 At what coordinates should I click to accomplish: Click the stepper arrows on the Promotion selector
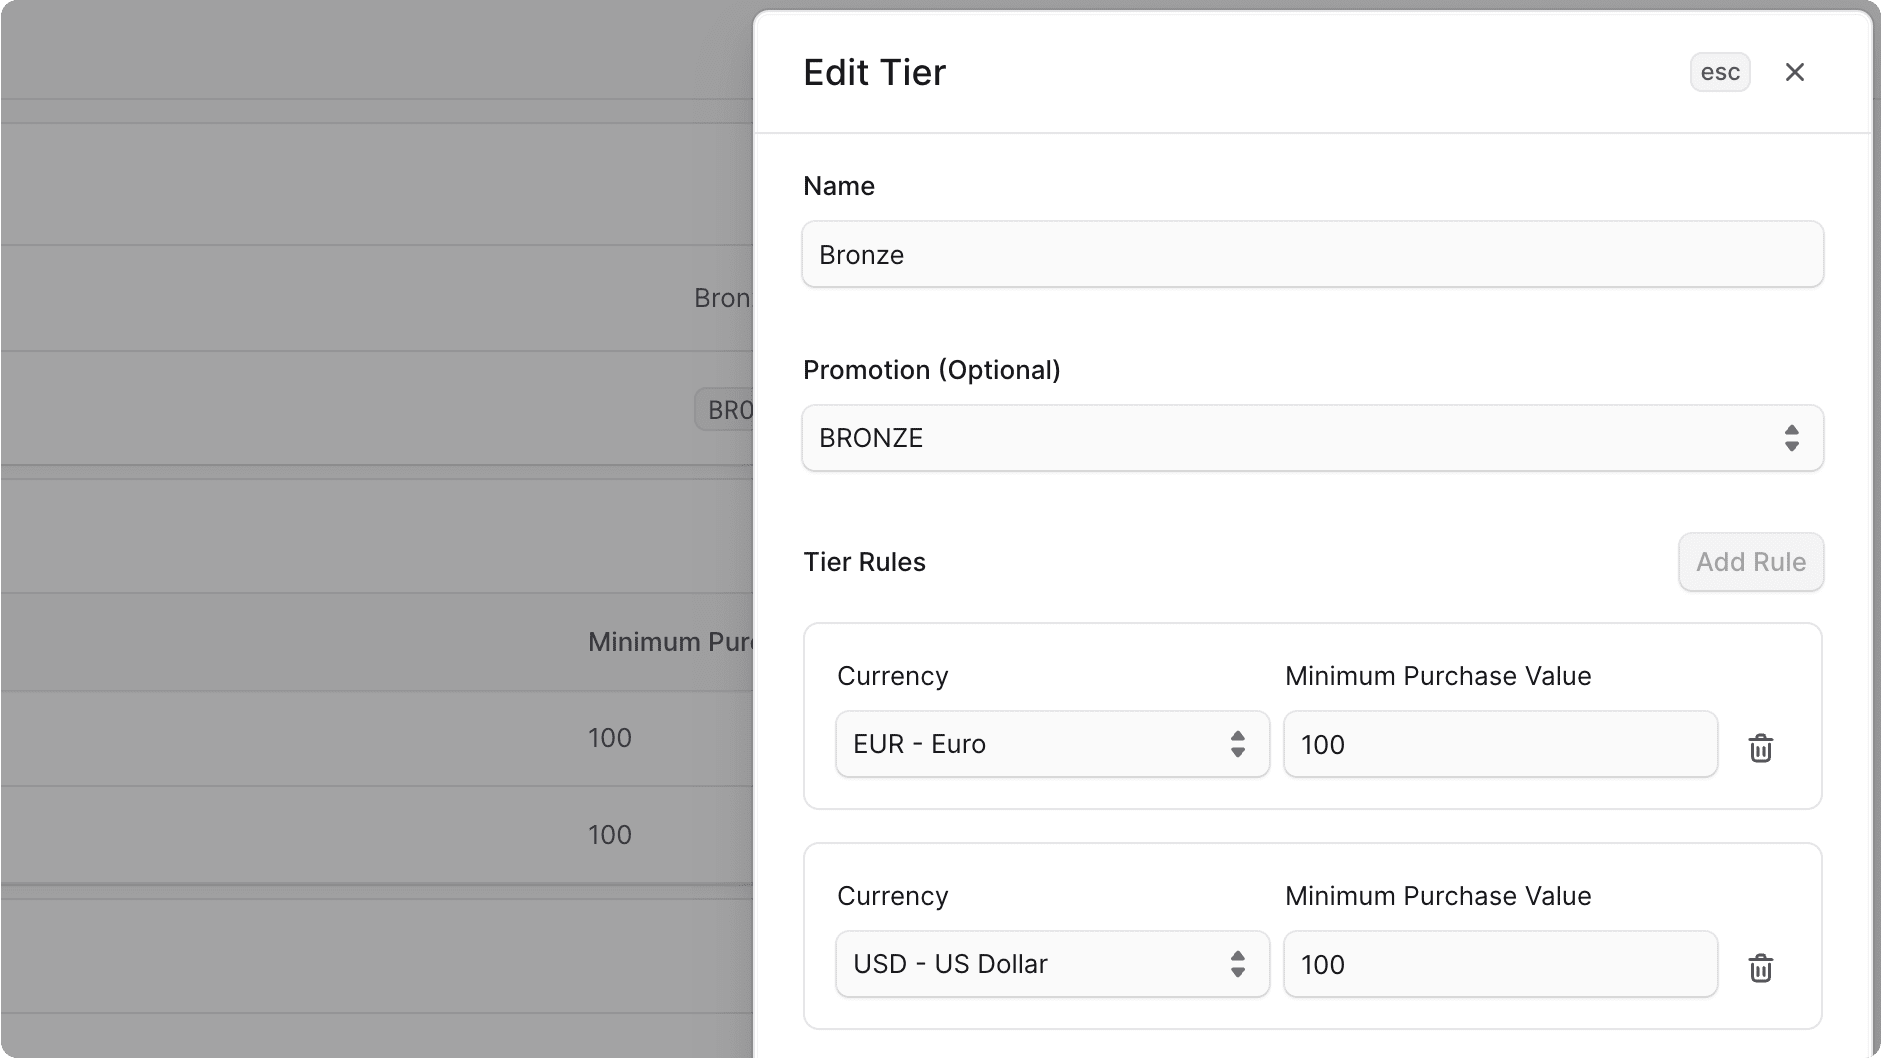pyautogui.click(x=1792, y=438)
